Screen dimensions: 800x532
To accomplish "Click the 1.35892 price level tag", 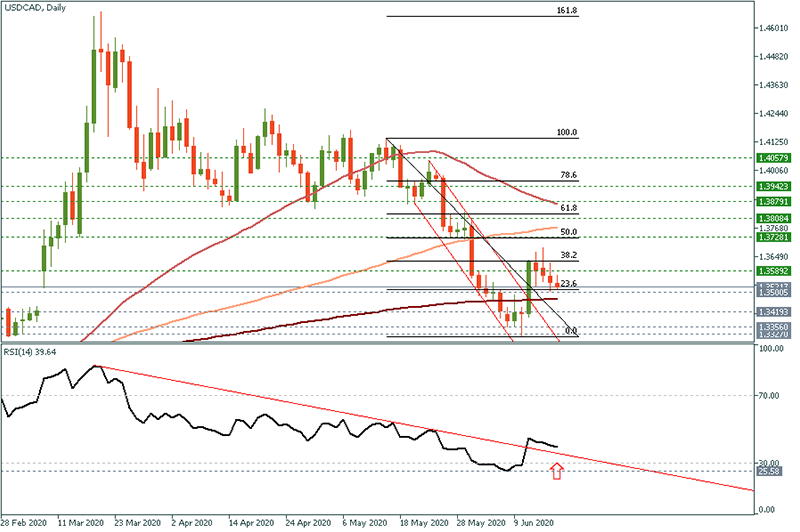I will click(773, 271).
